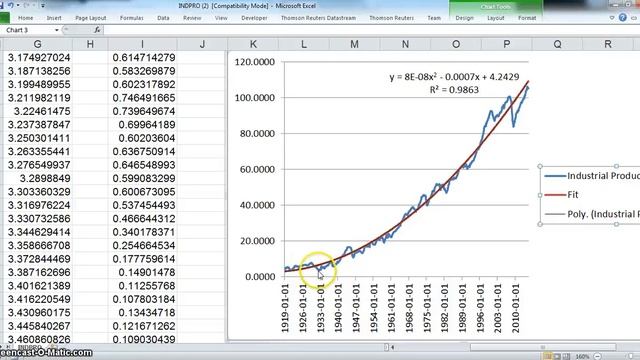Screen dimensions: 640x360
Task: Select column G header
Action: pyautogui.click(x=37, y=44)
